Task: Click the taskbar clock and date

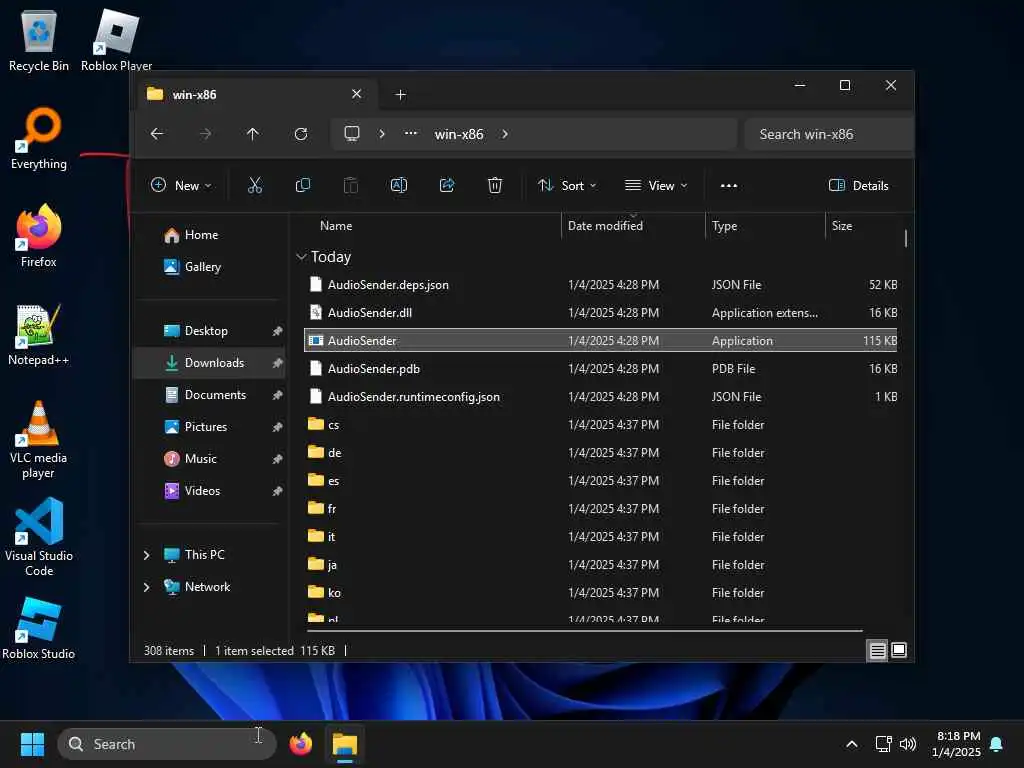Action: click(x=956, y=744)
